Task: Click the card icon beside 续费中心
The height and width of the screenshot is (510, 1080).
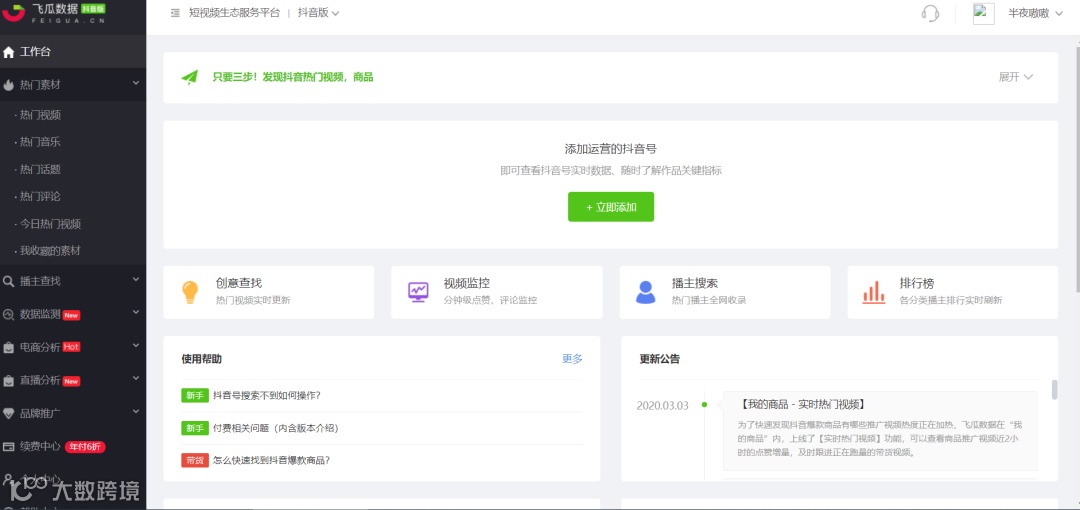Action: pos(9,447)
